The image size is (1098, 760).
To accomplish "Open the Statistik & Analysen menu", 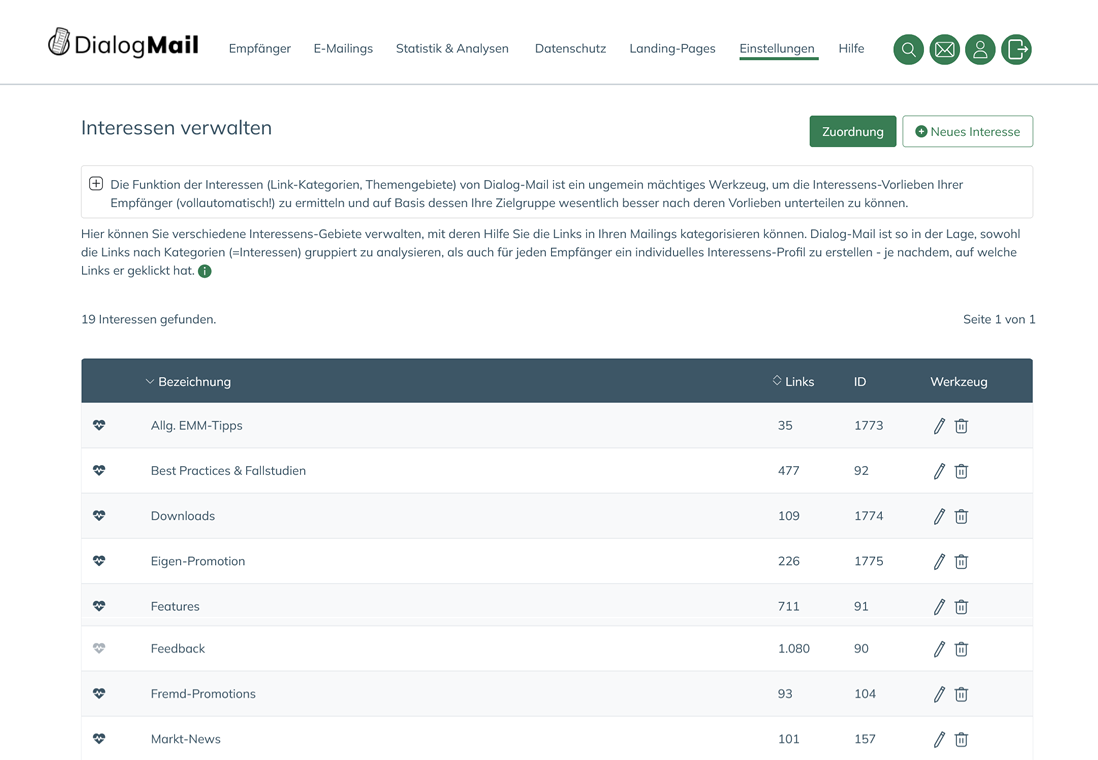I will tap(452, 48).
